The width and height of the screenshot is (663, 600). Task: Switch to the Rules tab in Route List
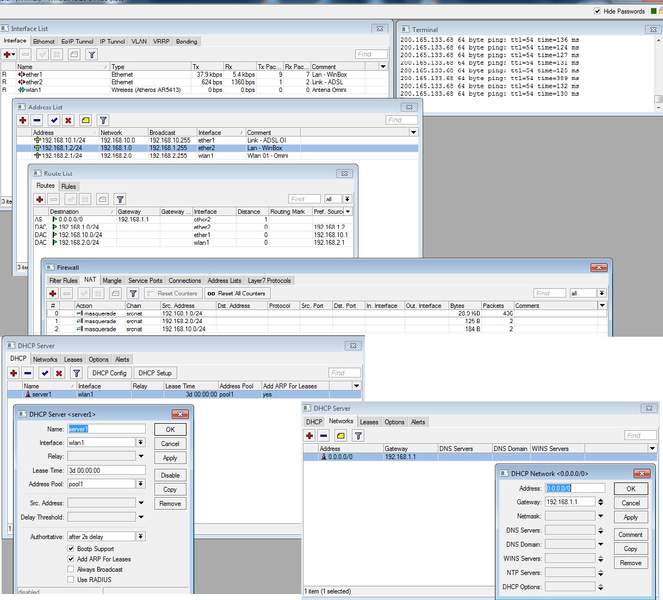(x=68, y=186)
